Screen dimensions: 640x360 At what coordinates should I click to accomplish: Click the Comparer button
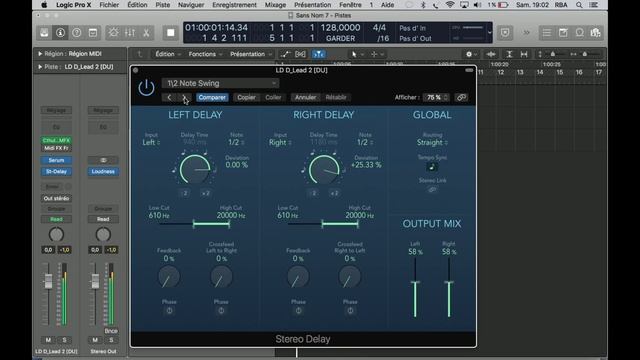pos(212,98)
